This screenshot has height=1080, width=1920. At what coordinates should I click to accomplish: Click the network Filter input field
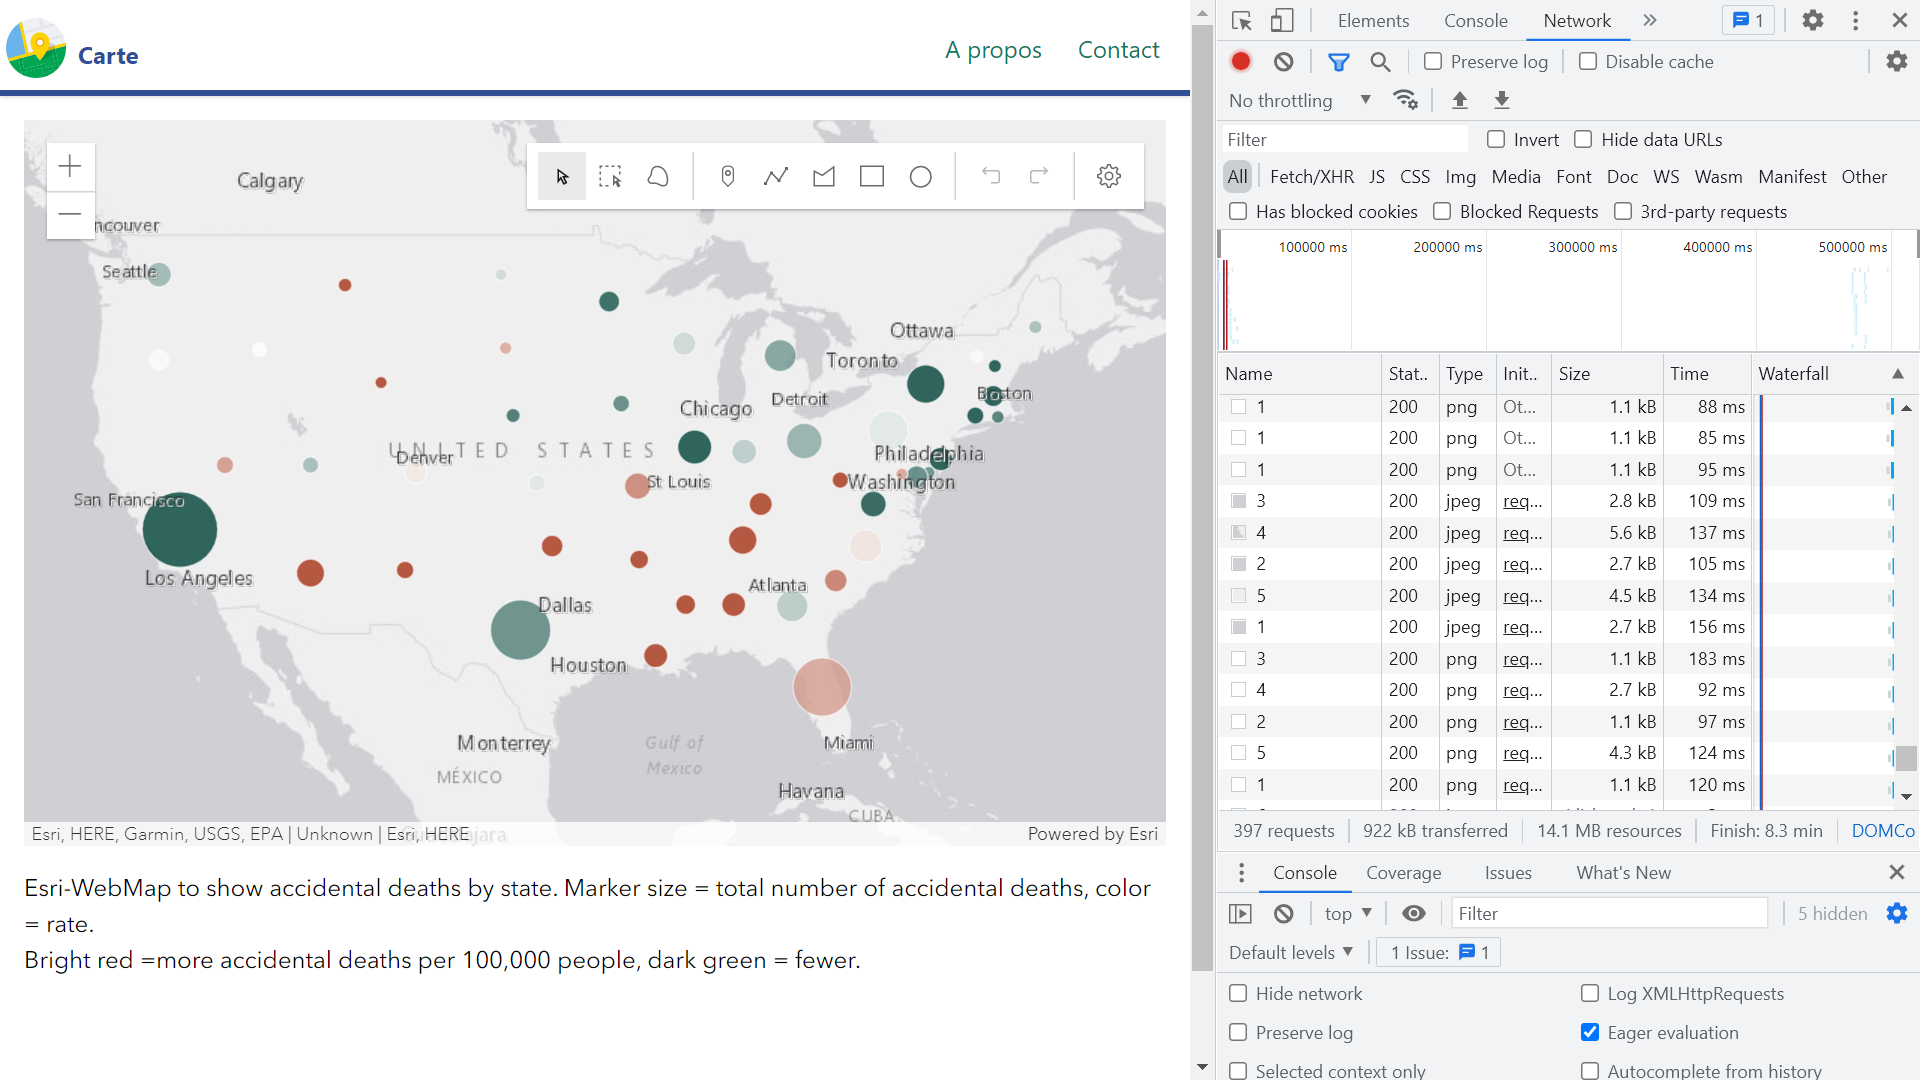[x=1345, y=140]
